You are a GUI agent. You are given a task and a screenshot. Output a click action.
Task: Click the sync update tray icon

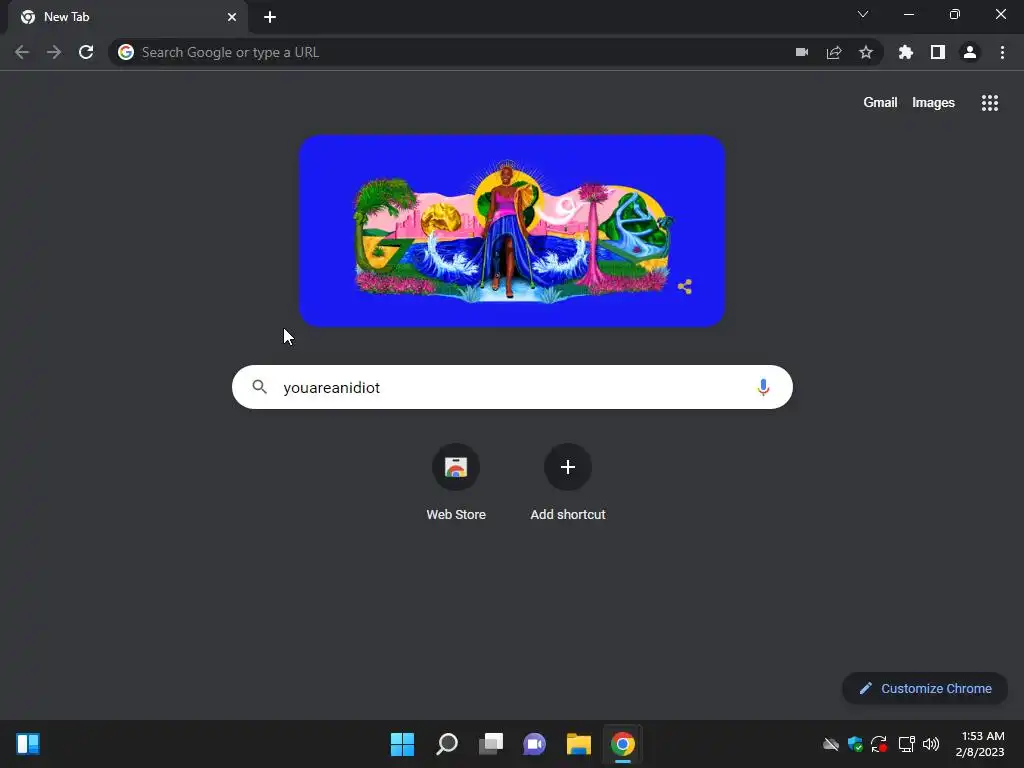click(x=879, y=744)
